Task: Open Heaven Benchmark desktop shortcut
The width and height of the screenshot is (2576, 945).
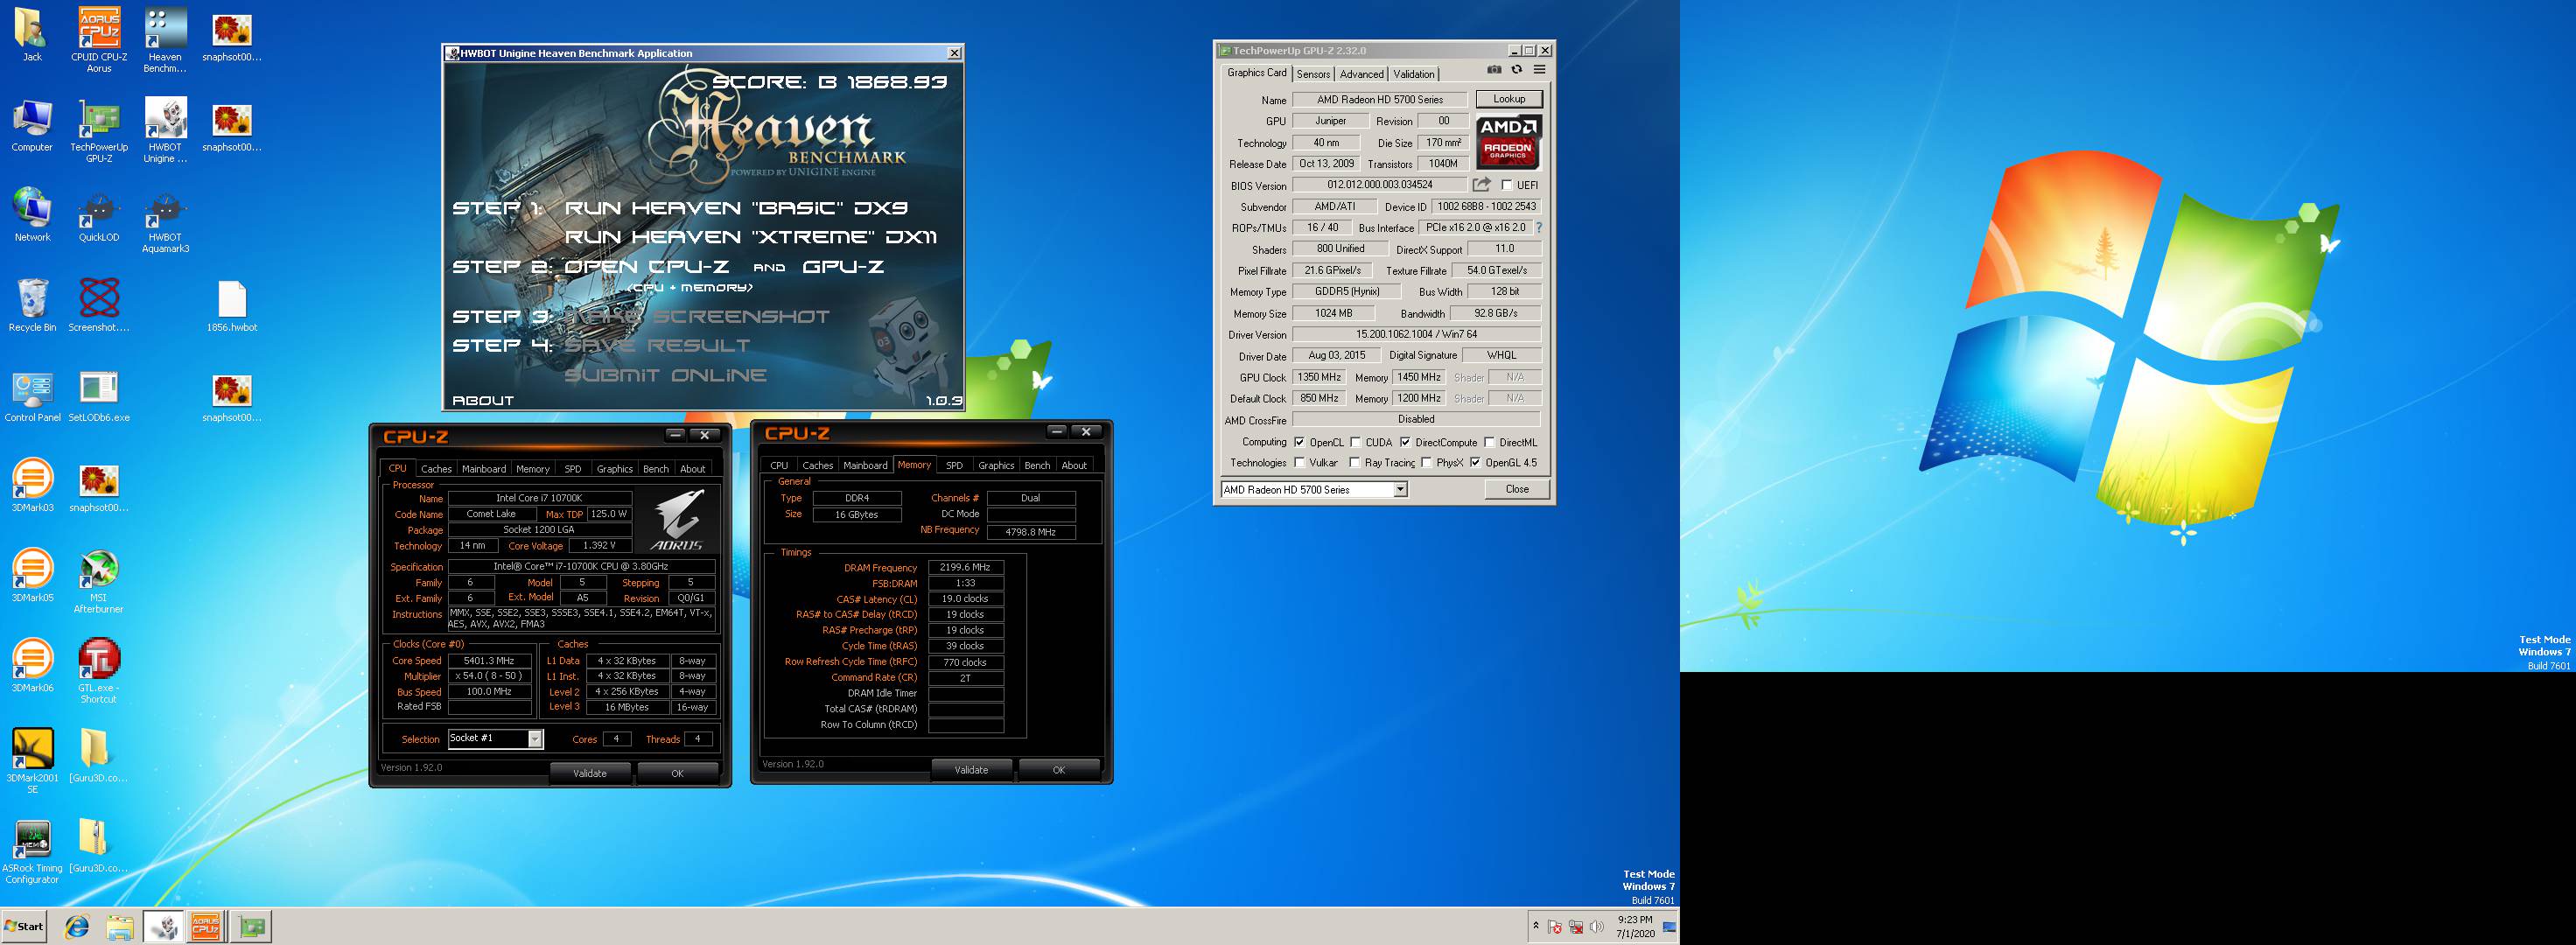Action: coord(165,40)
